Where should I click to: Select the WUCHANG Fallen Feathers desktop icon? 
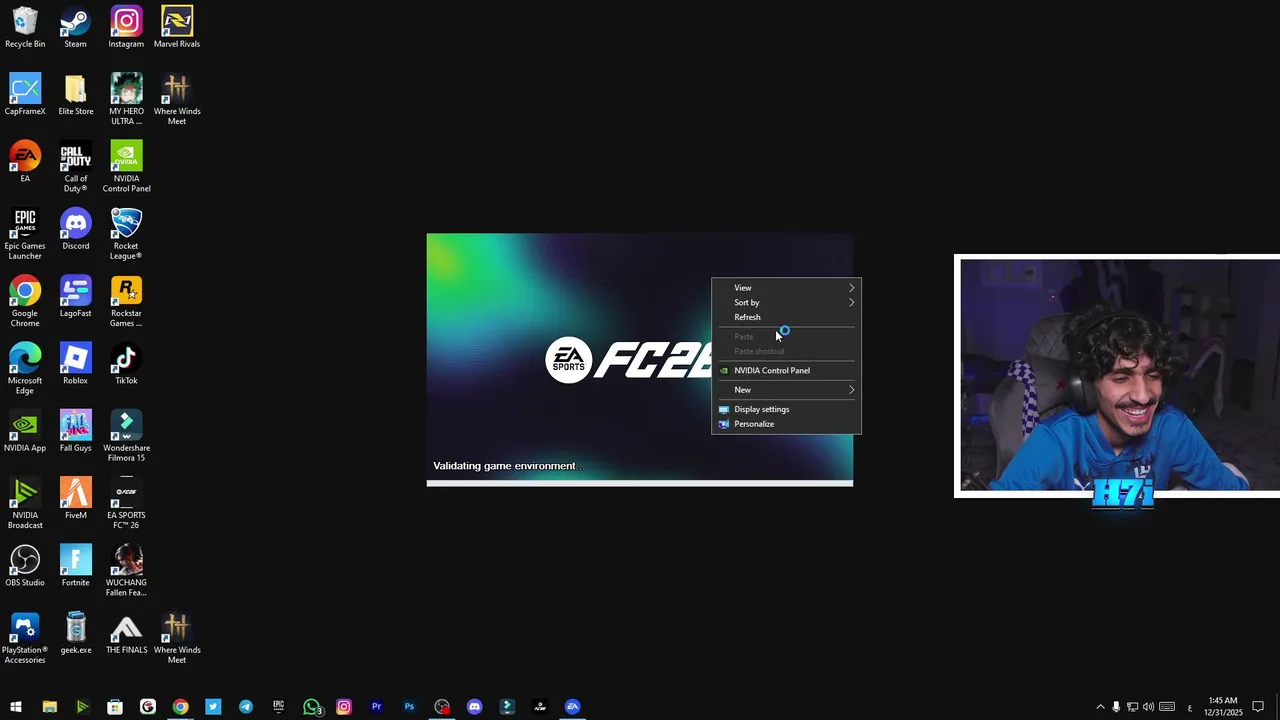pos(126,571)
